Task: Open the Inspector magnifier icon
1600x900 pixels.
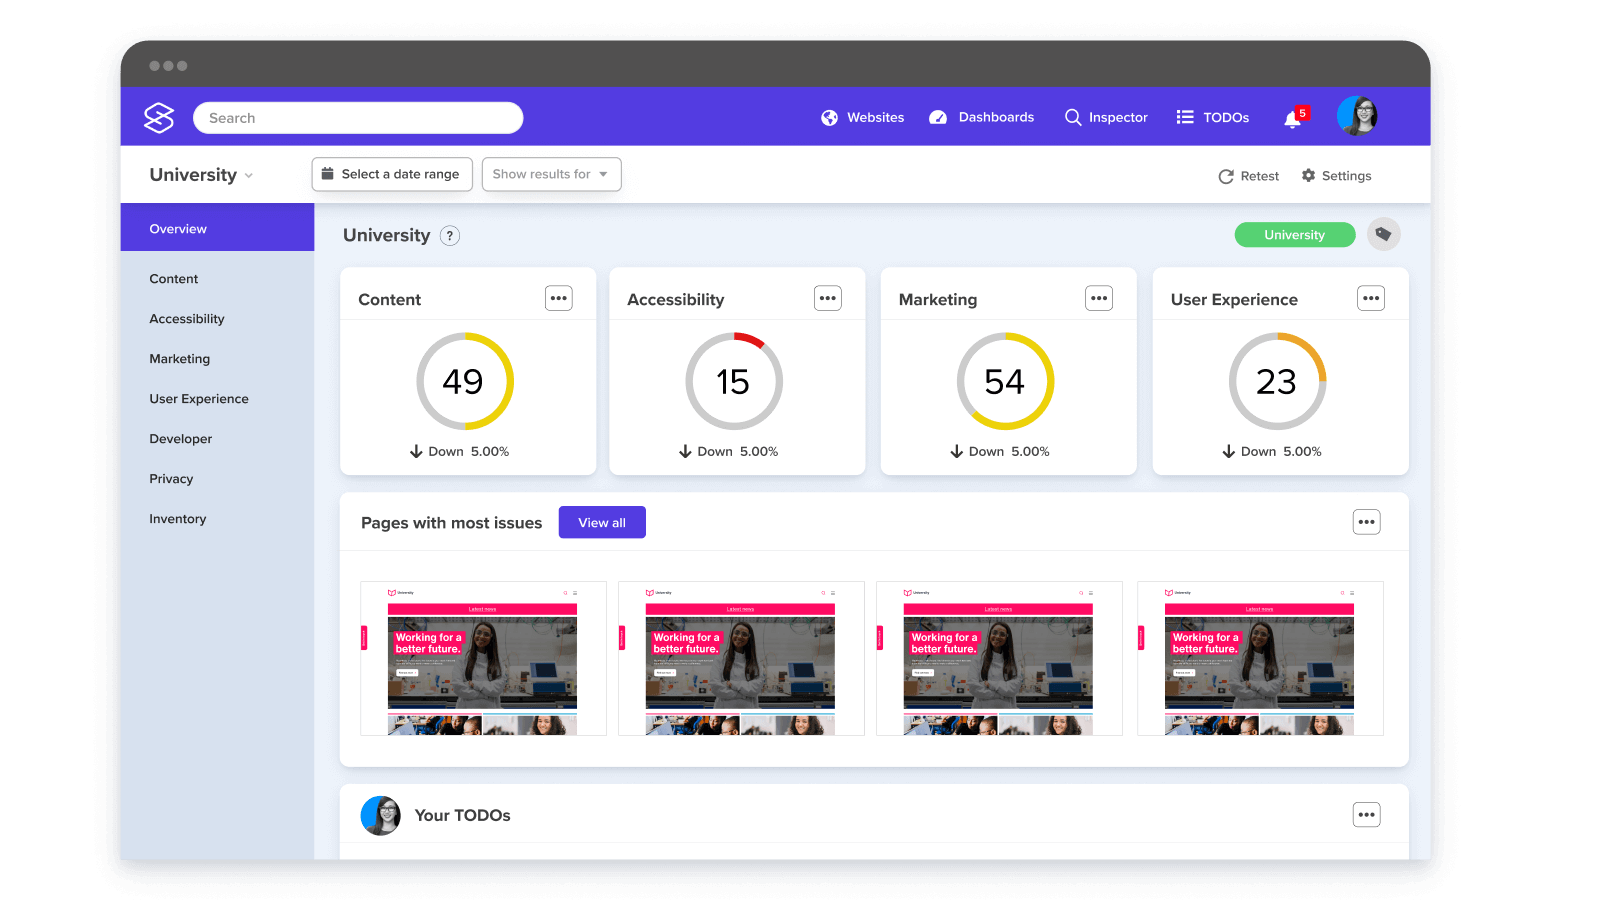Action: pyautogui.click(x=1073, y=117)
